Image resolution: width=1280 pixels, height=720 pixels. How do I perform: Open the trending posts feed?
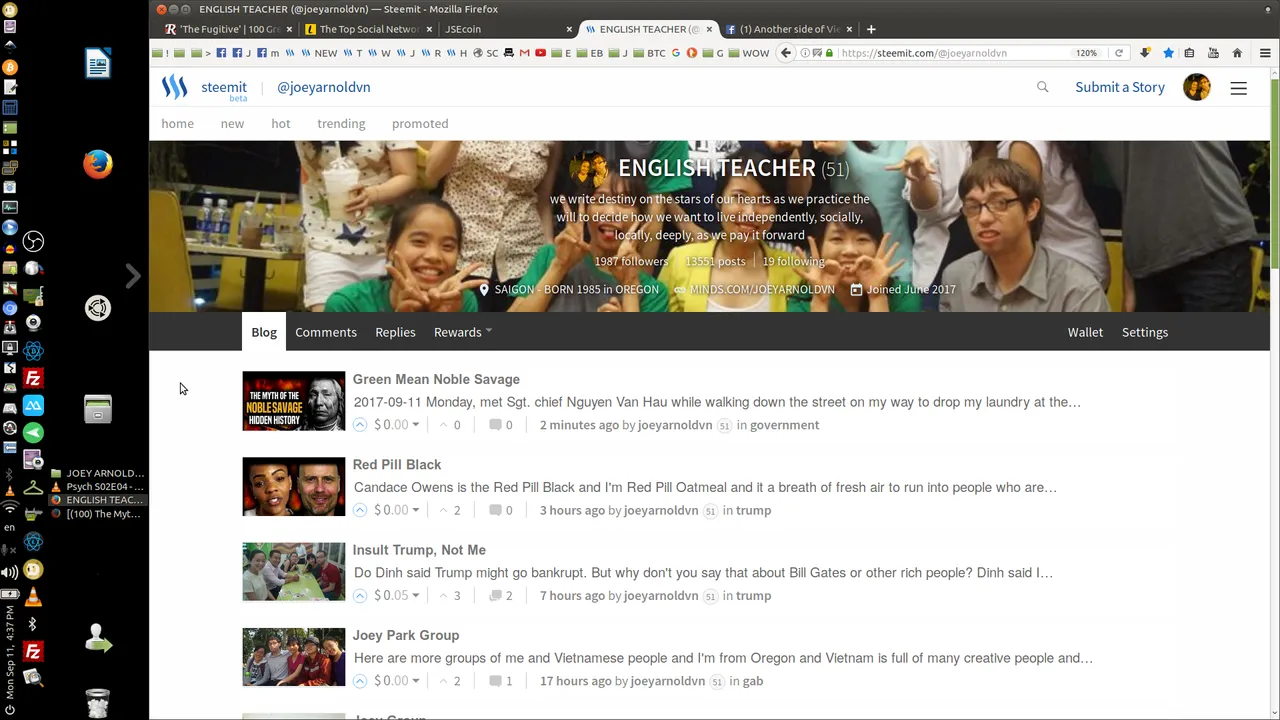coord(341,124)
